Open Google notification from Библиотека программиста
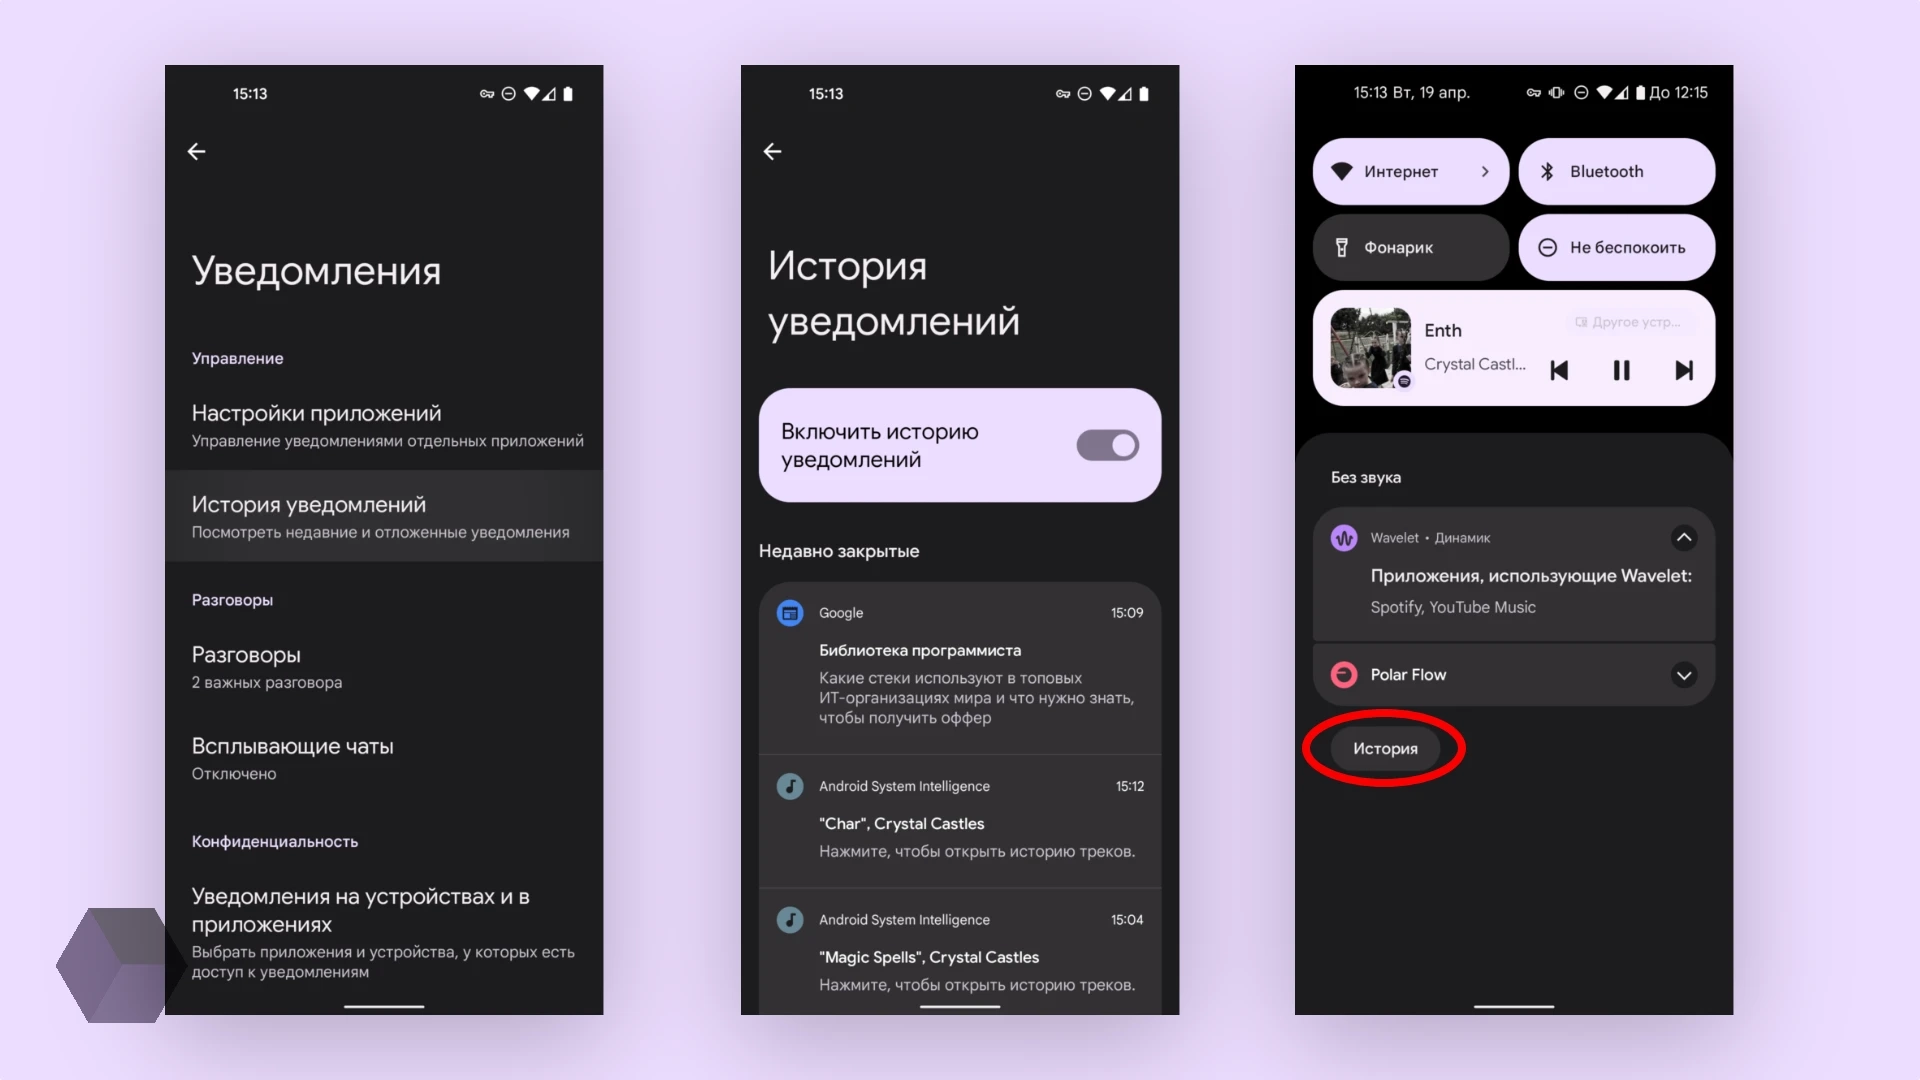This screenshot has width=1920, height=1080. (959, 665)
